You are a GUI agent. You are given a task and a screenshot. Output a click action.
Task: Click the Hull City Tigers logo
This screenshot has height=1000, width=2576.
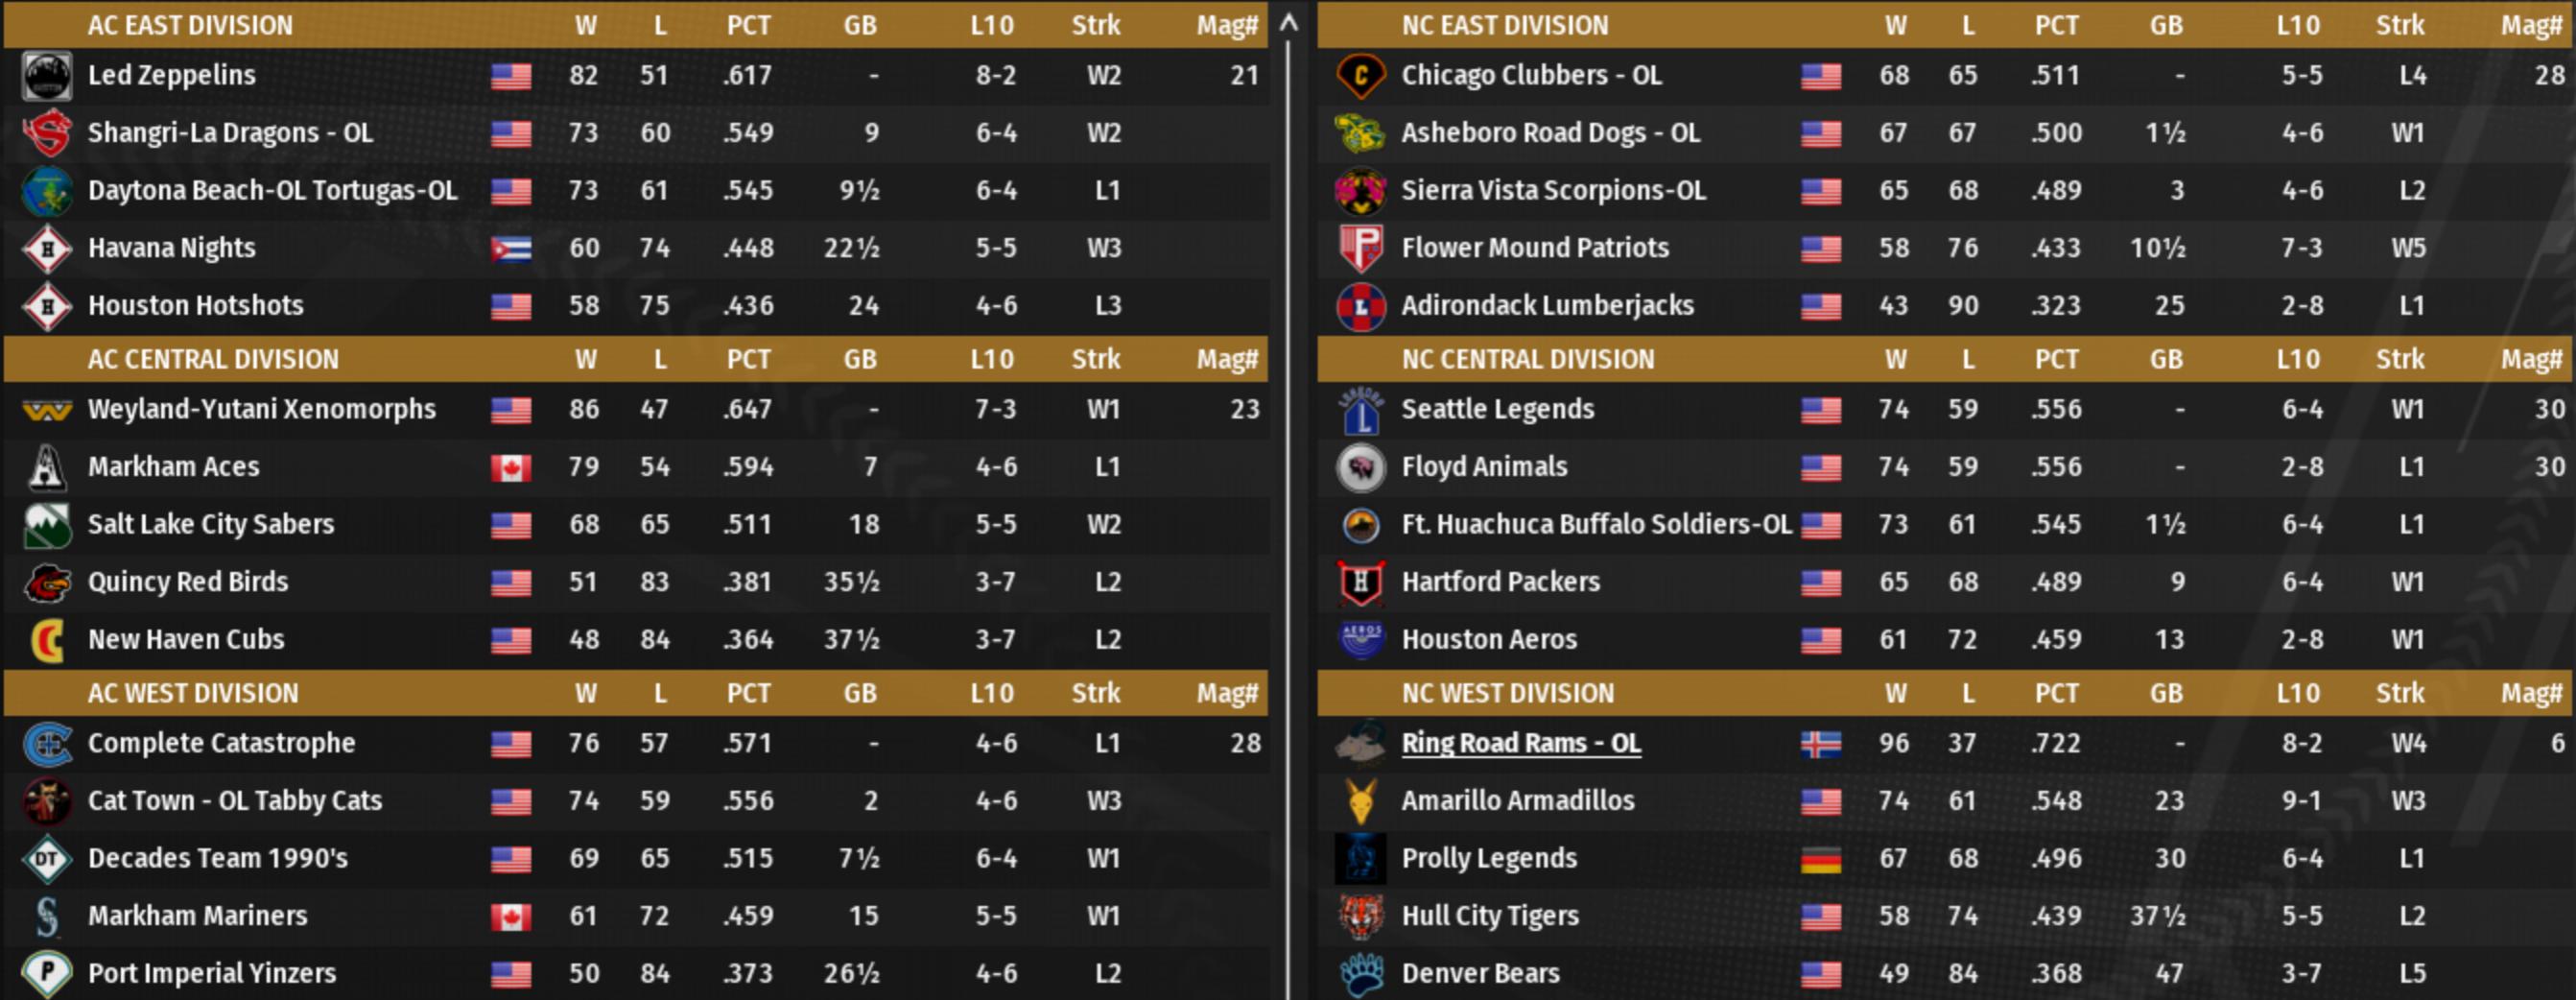coord(1360,916)
